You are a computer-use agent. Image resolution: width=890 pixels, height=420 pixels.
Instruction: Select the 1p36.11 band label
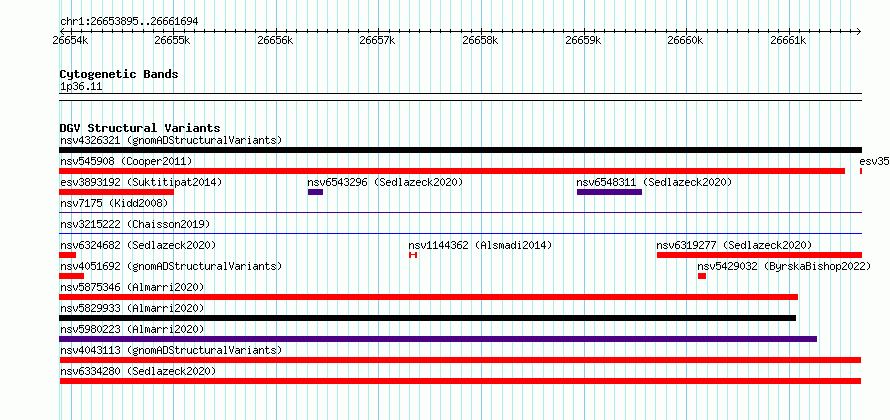pos(81,87)
